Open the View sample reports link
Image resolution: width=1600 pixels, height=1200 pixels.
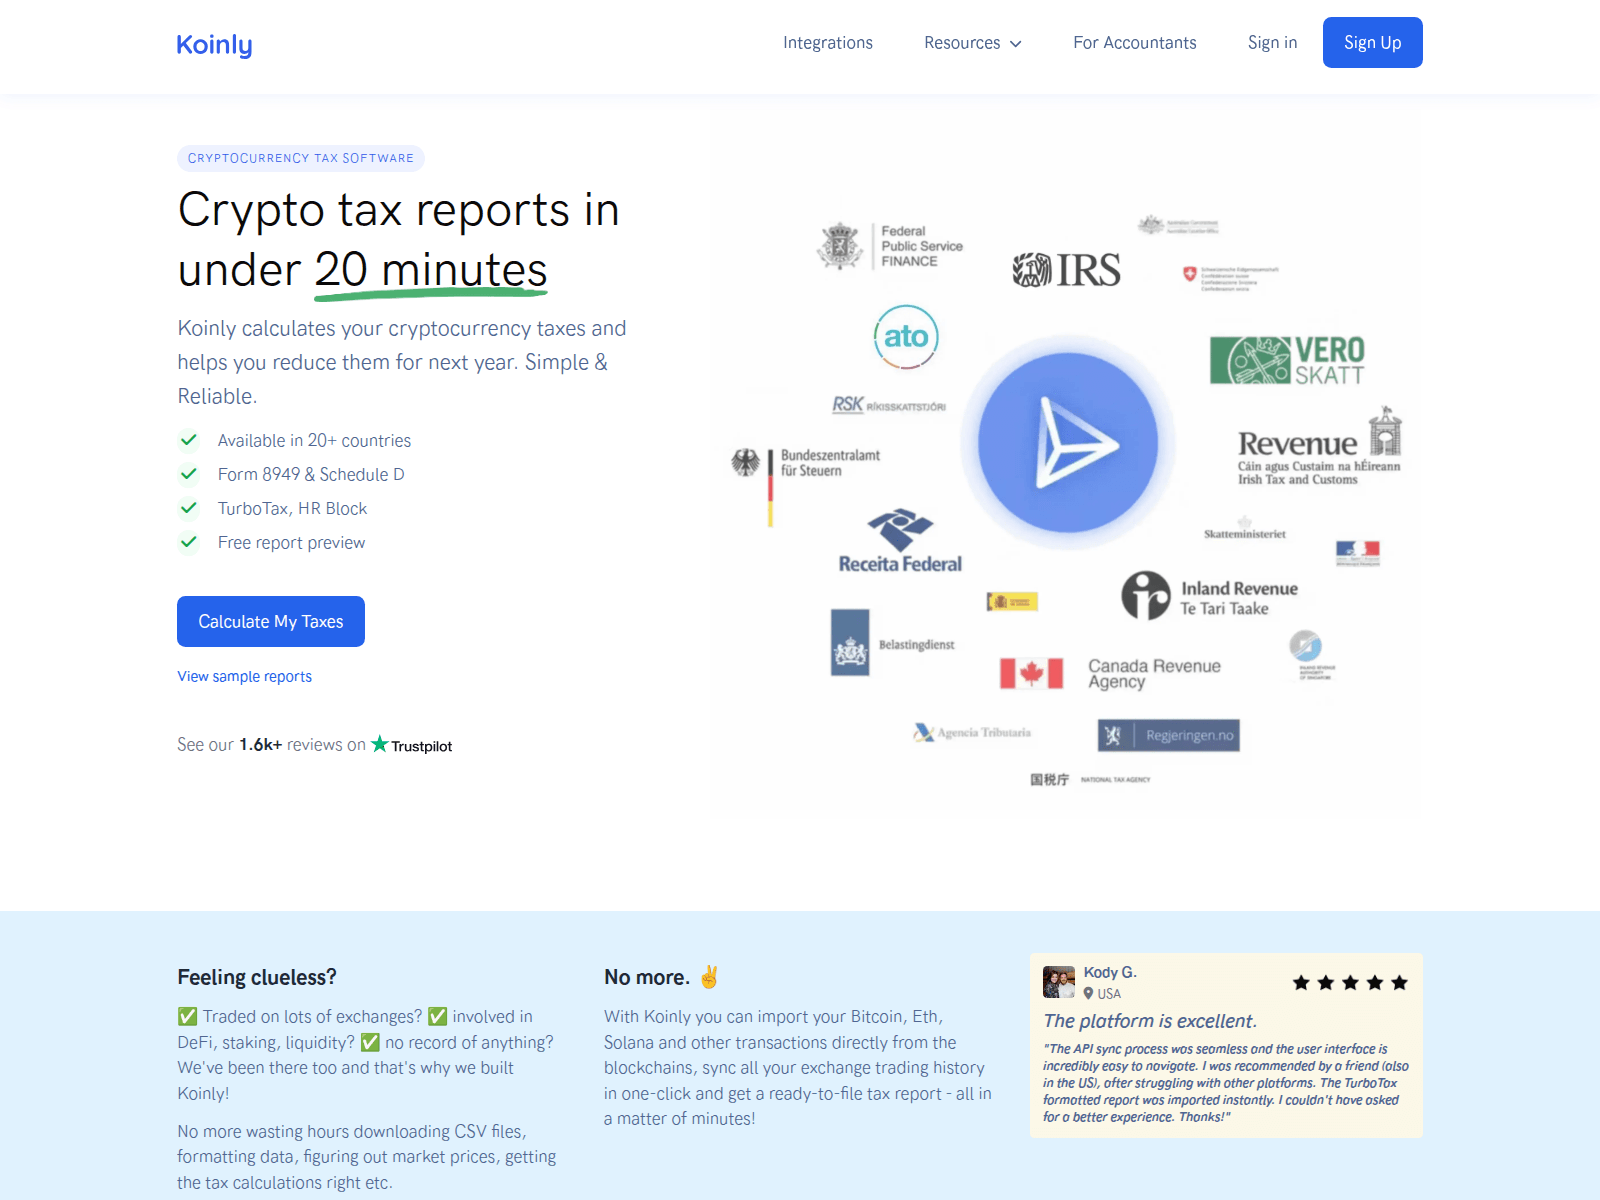pos(245,677)
